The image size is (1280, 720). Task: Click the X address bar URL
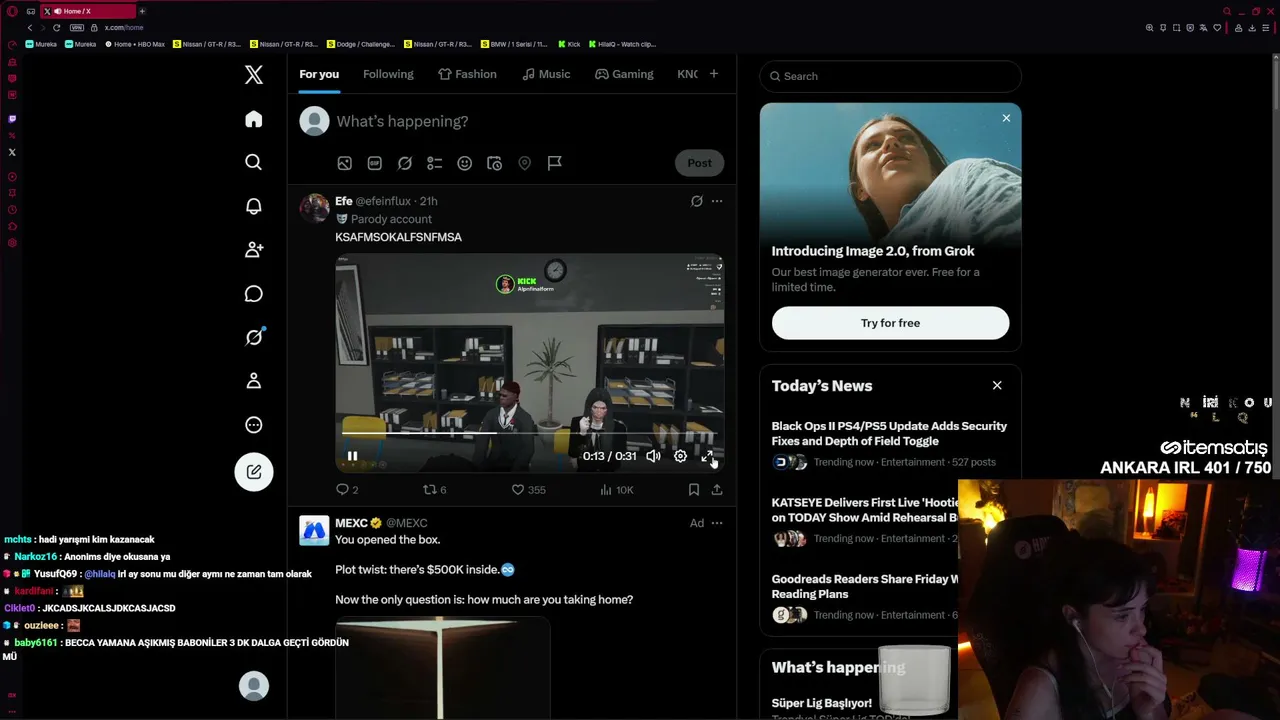pos(124,28)
